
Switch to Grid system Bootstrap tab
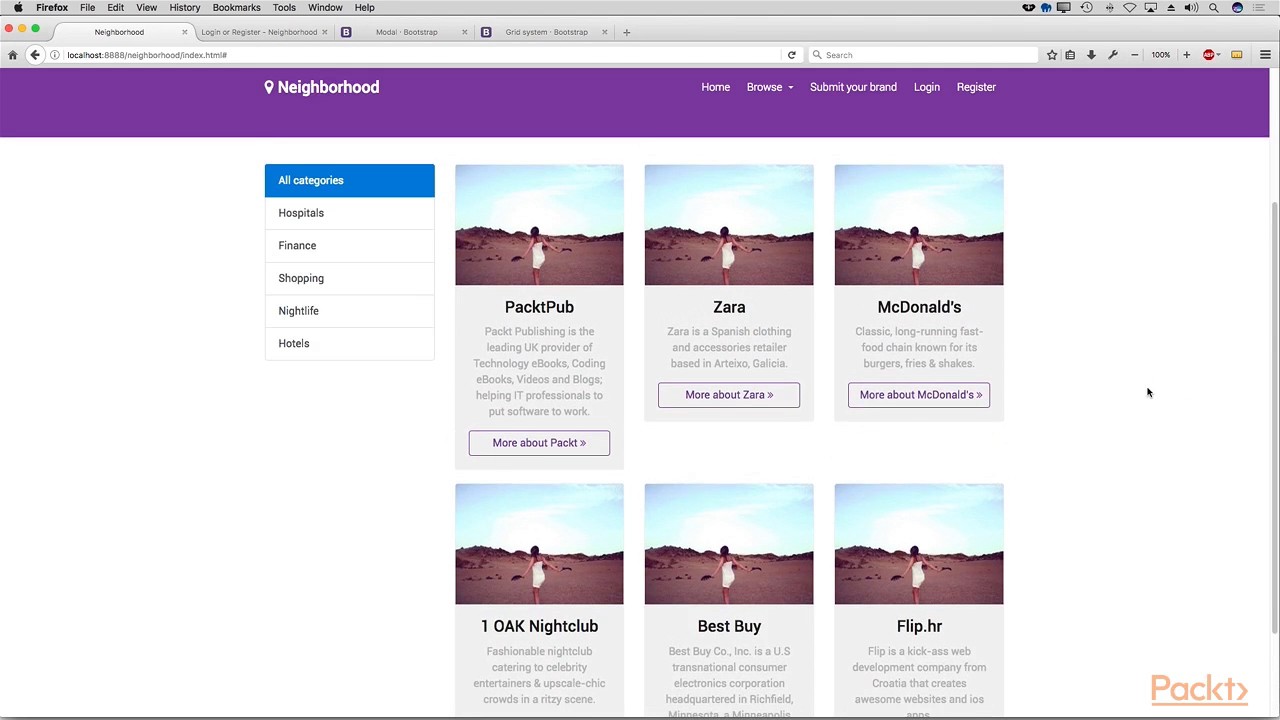pyautogui.click(x=546, y=32)
